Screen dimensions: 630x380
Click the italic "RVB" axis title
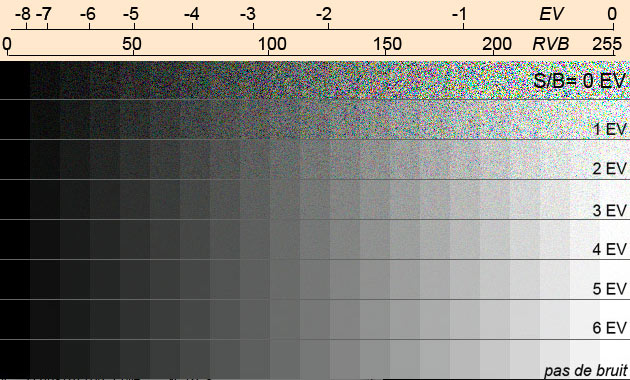551,44
